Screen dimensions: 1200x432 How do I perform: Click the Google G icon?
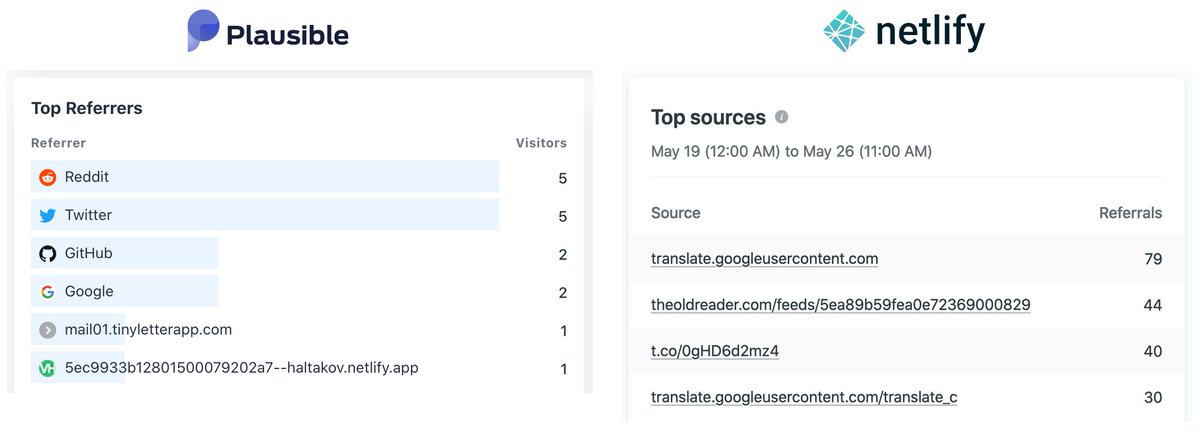(x=48, y=292)
